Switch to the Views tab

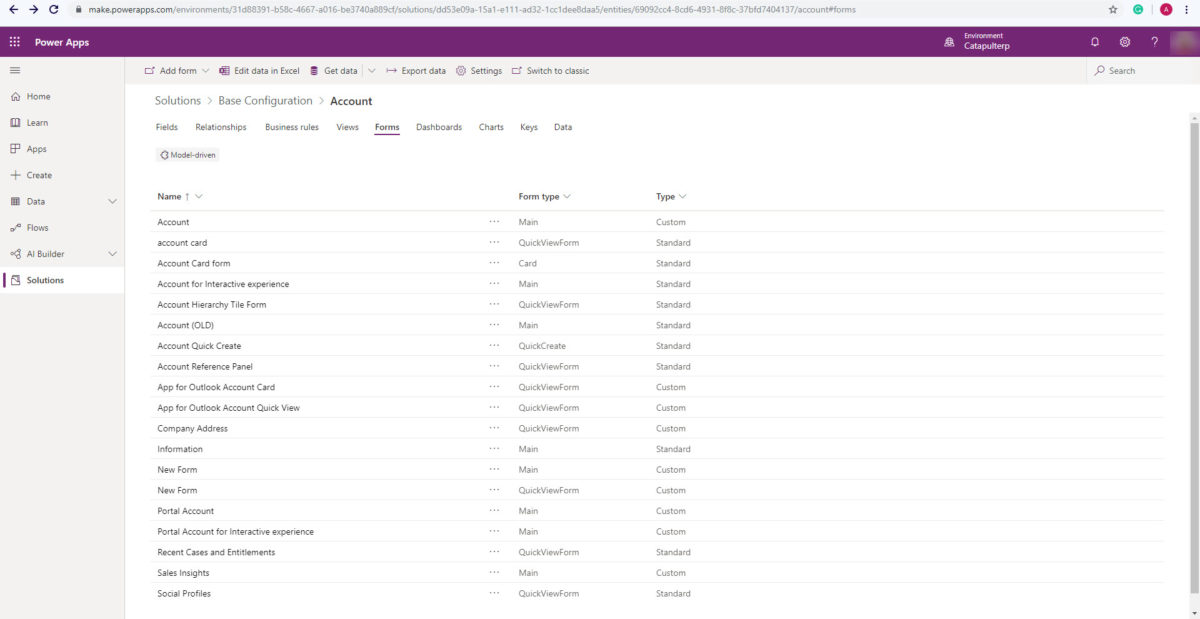348,128
